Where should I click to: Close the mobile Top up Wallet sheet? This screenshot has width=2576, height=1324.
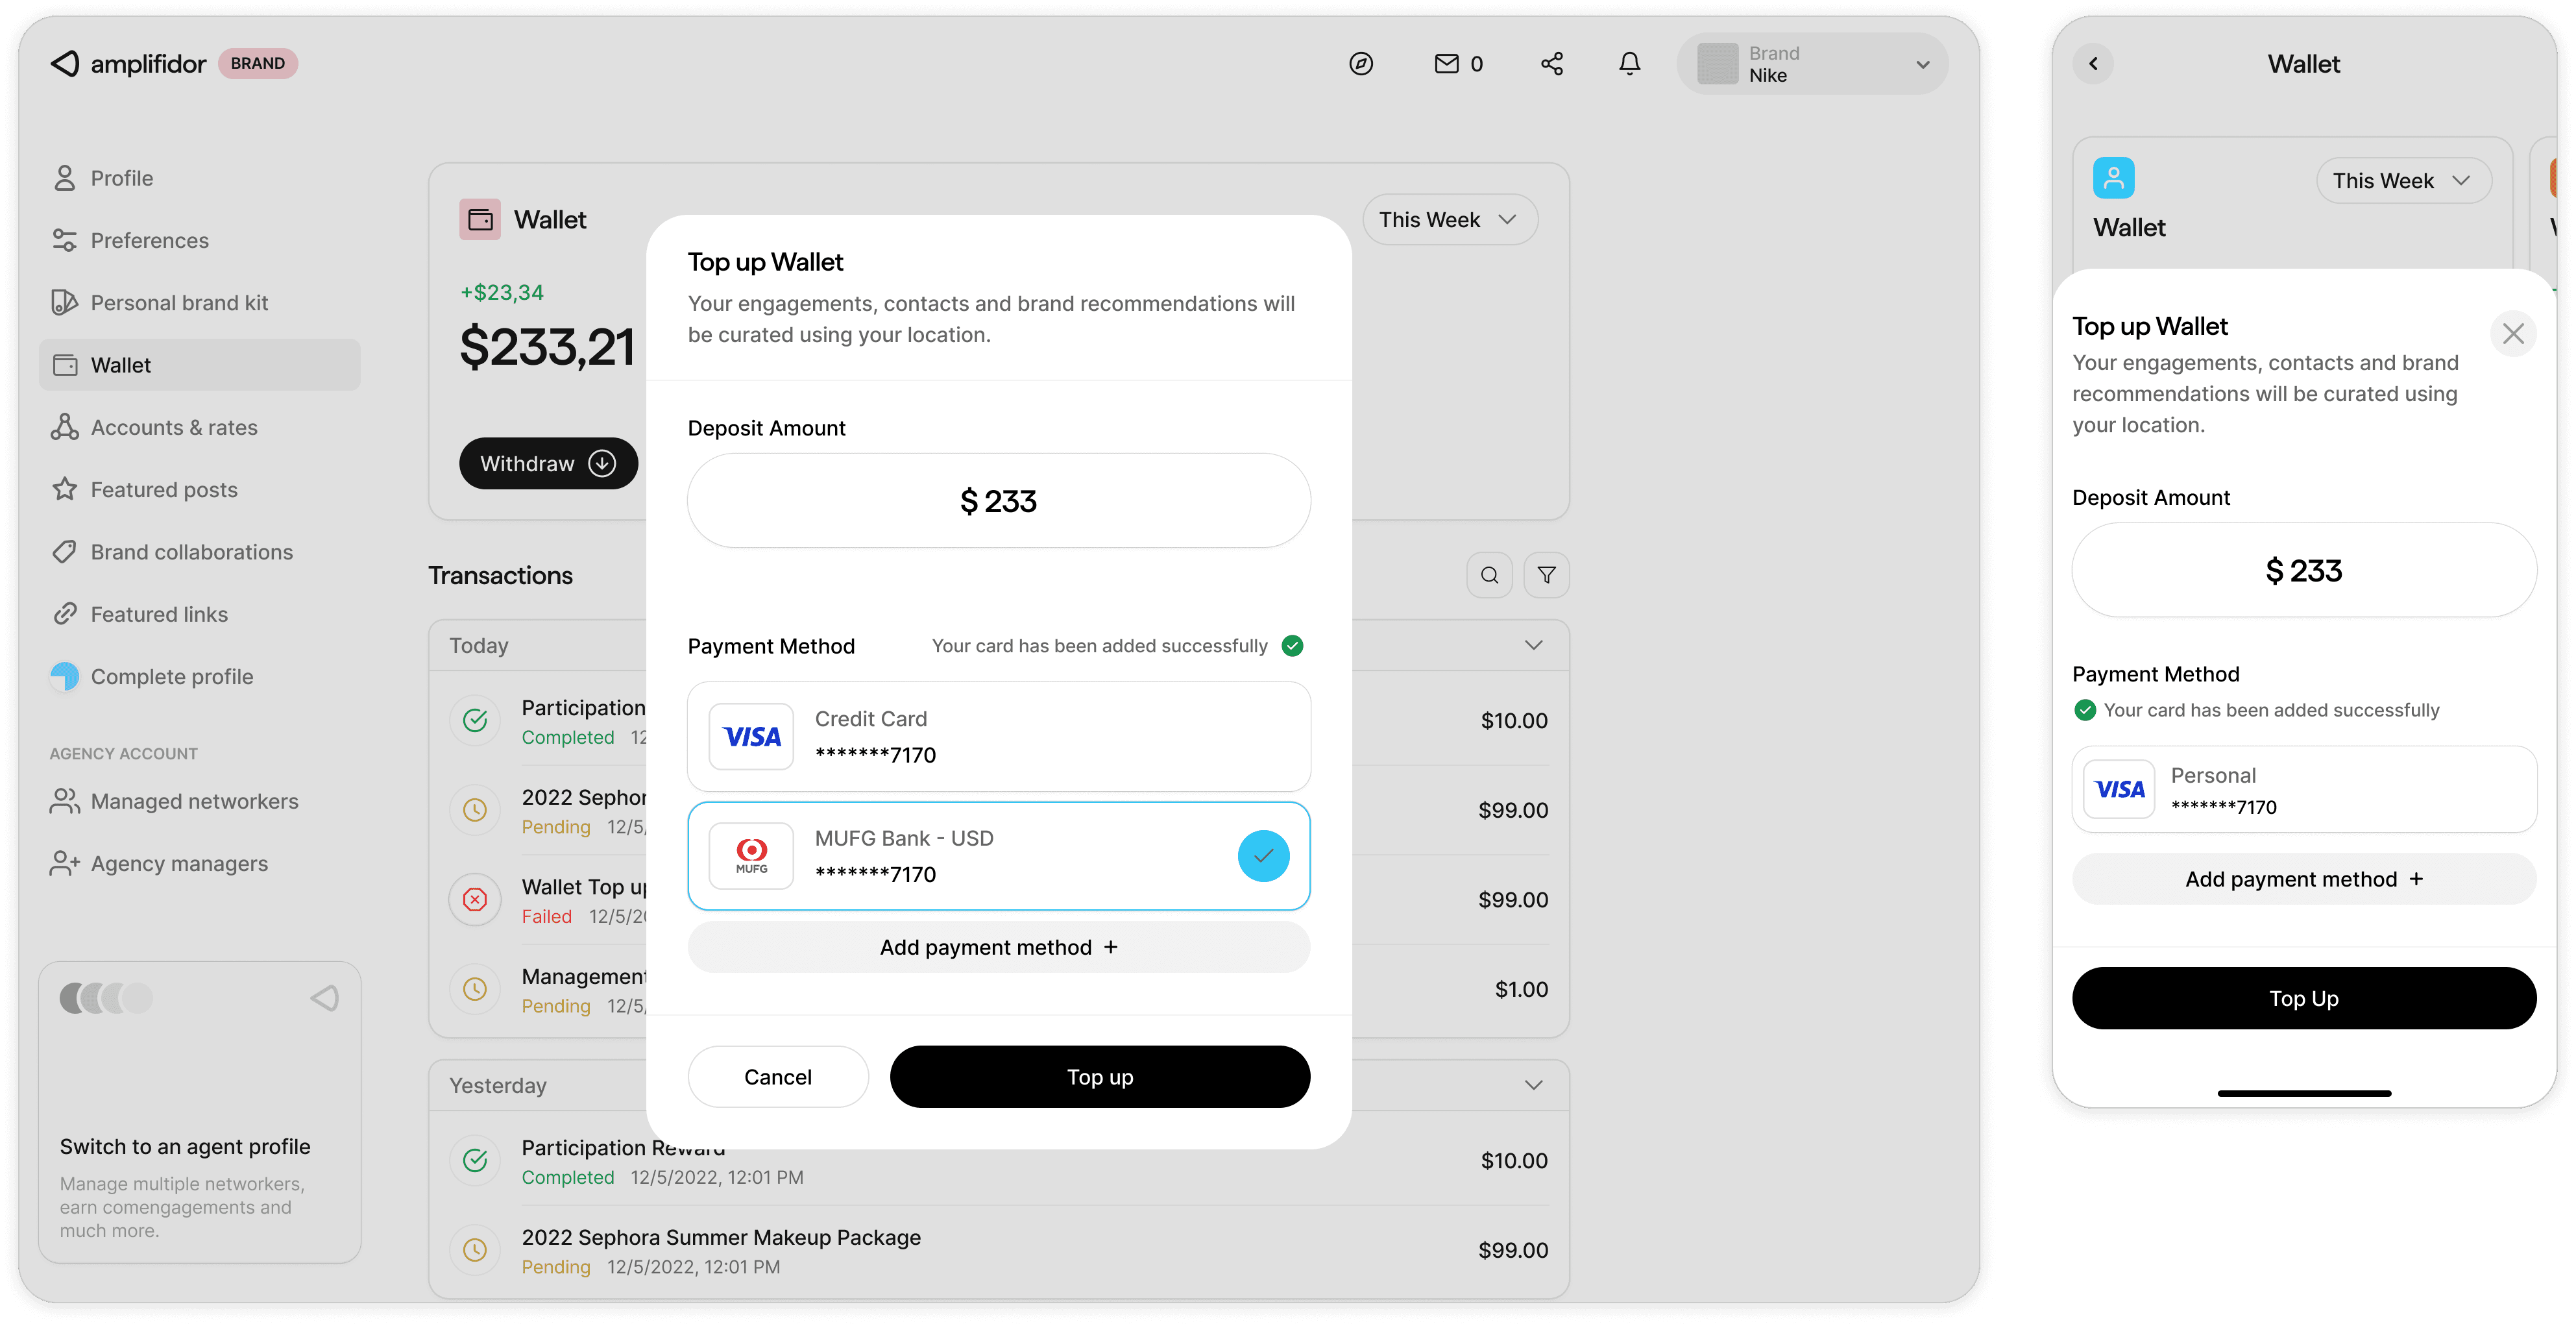click(x=2512, y=333)
